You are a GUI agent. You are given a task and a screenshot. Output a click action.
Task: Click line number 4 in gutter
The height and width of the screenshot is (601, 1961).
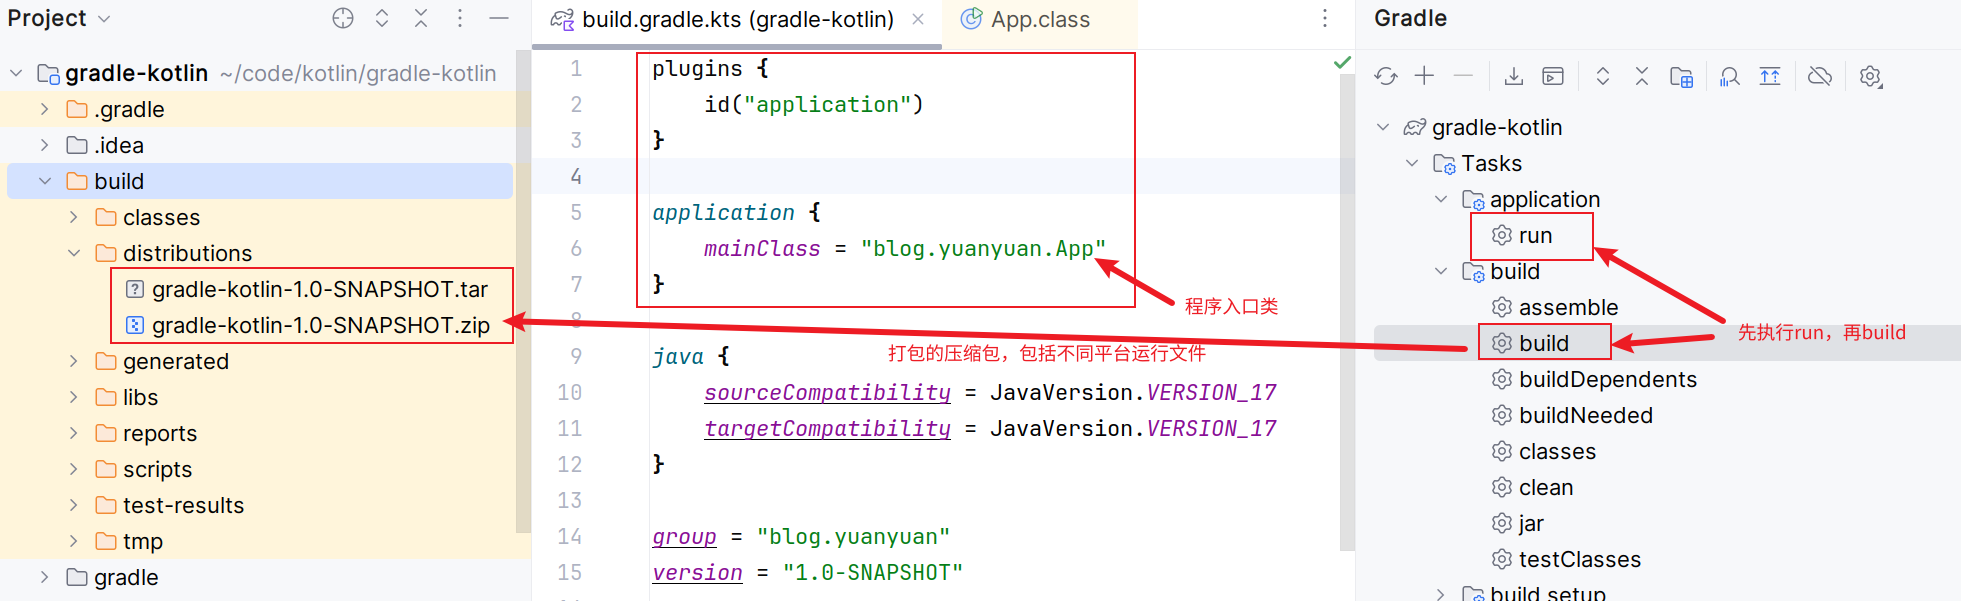click(576, 176)
